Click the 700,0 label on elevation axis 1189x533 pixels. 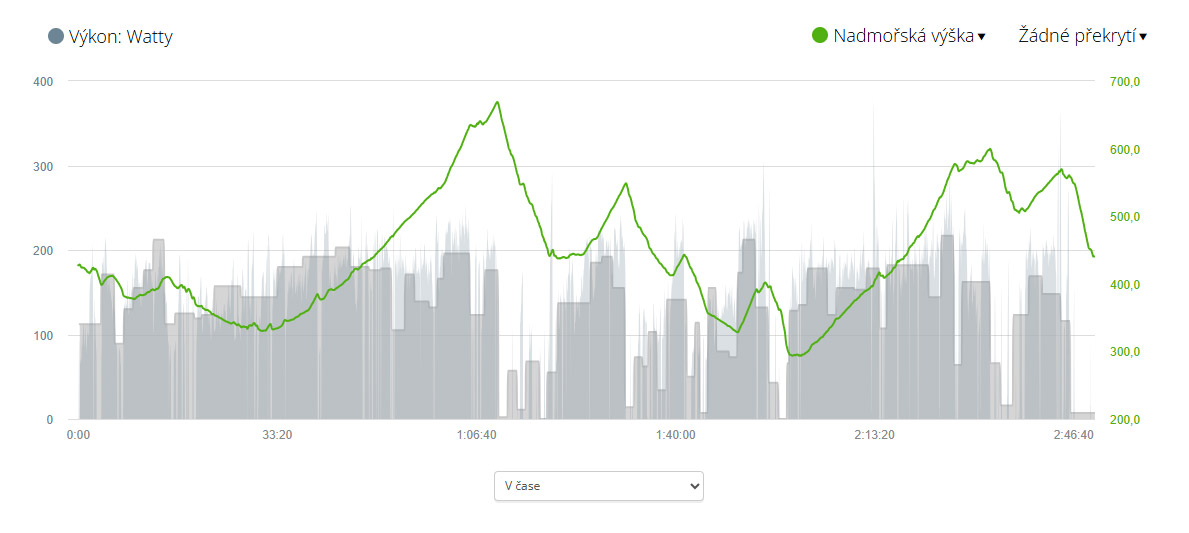tap(1126, 82)
